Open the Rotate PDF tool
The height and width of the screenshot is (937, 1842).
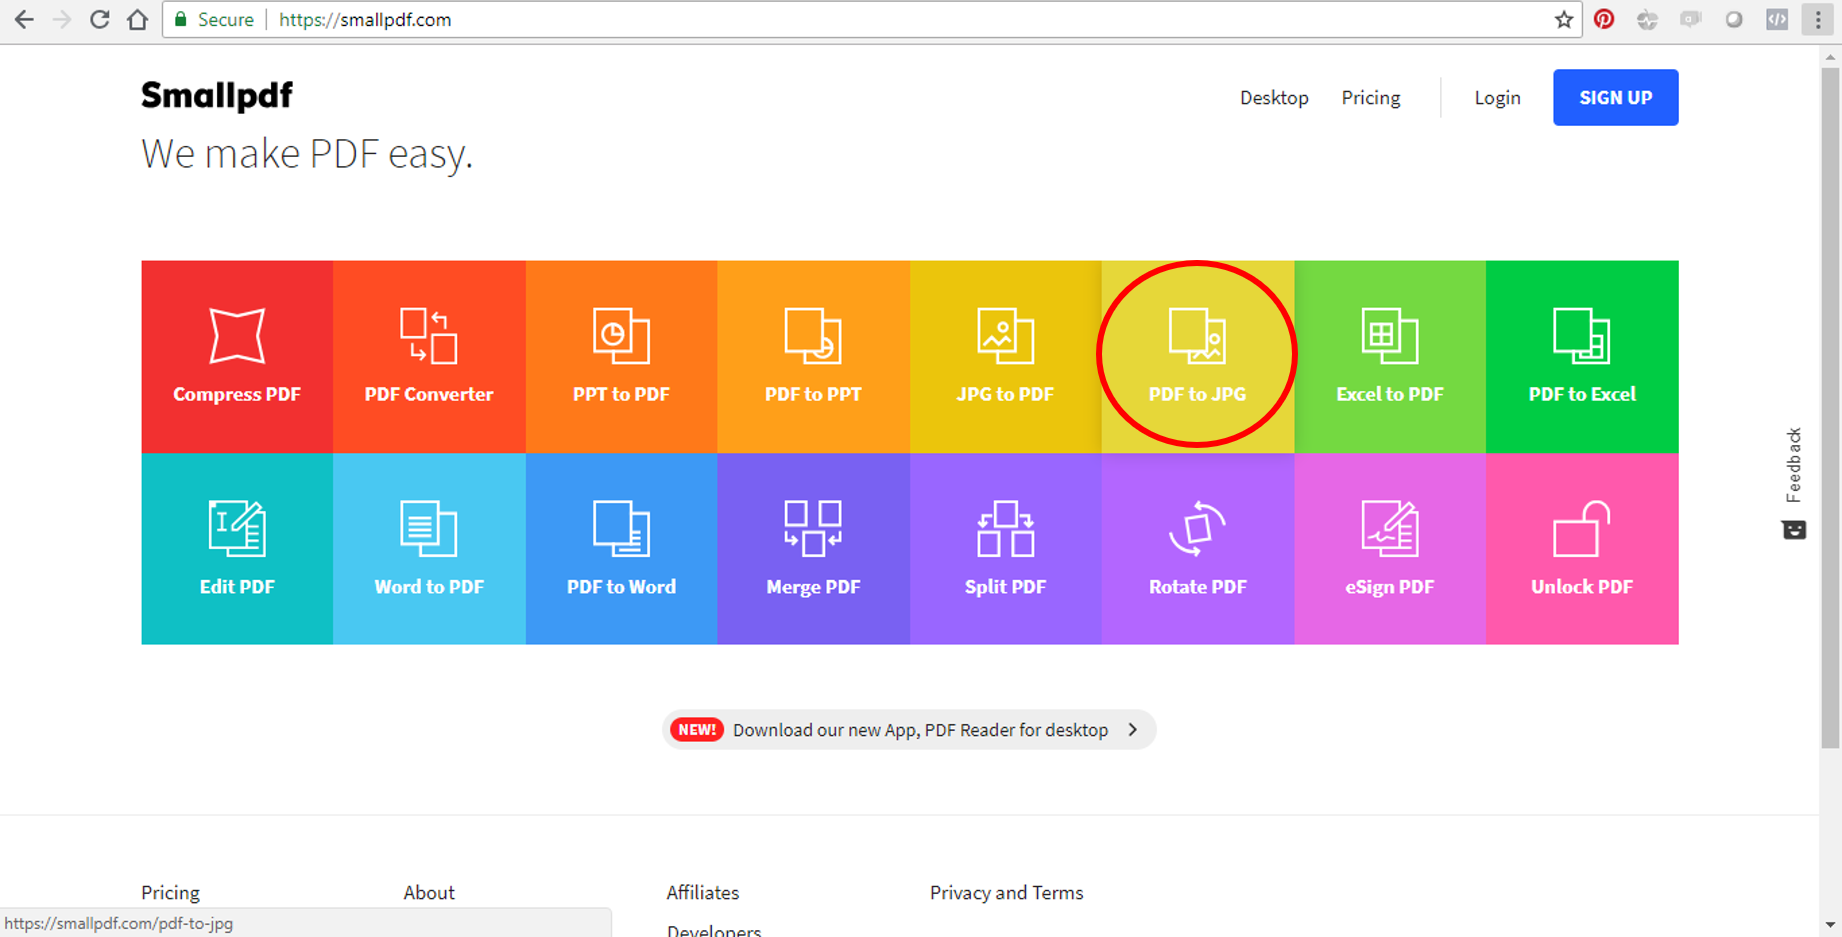tap(1197, 549)
